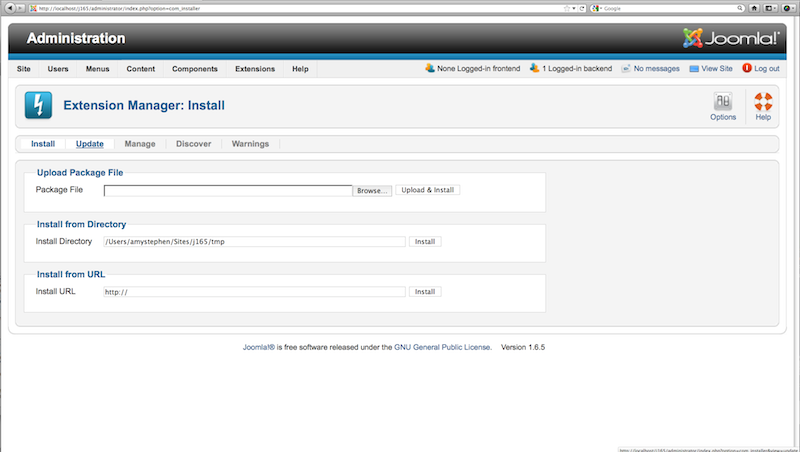Switch to the Discover tab
The width and height of the screenshot is (800, 452).
[x=193, y=144]
